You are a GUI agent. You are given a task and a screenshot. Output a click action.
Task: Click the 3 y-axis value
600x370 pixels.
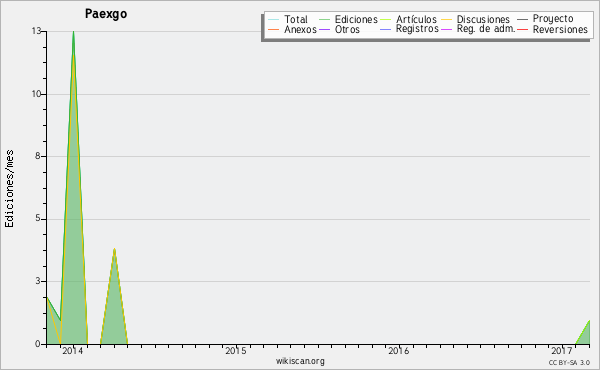(x=38, y=281)
